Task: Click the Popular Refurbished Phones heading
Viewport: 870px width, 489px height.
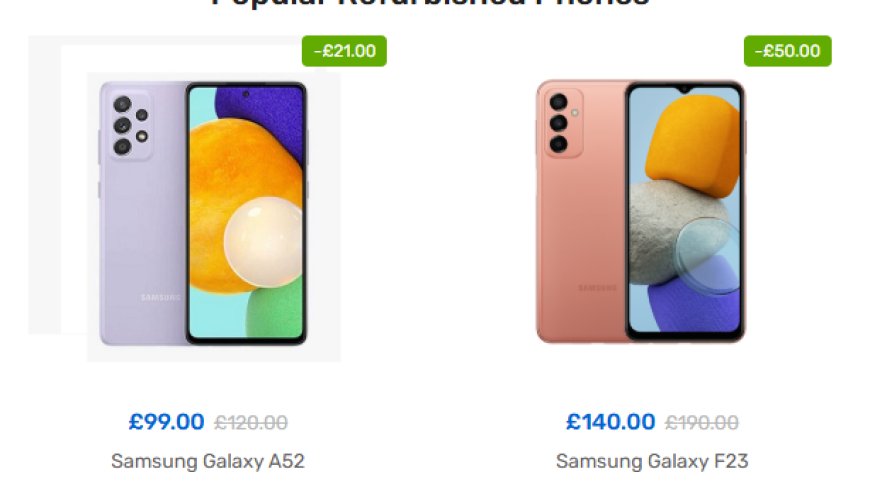Action: pos(431,4)
